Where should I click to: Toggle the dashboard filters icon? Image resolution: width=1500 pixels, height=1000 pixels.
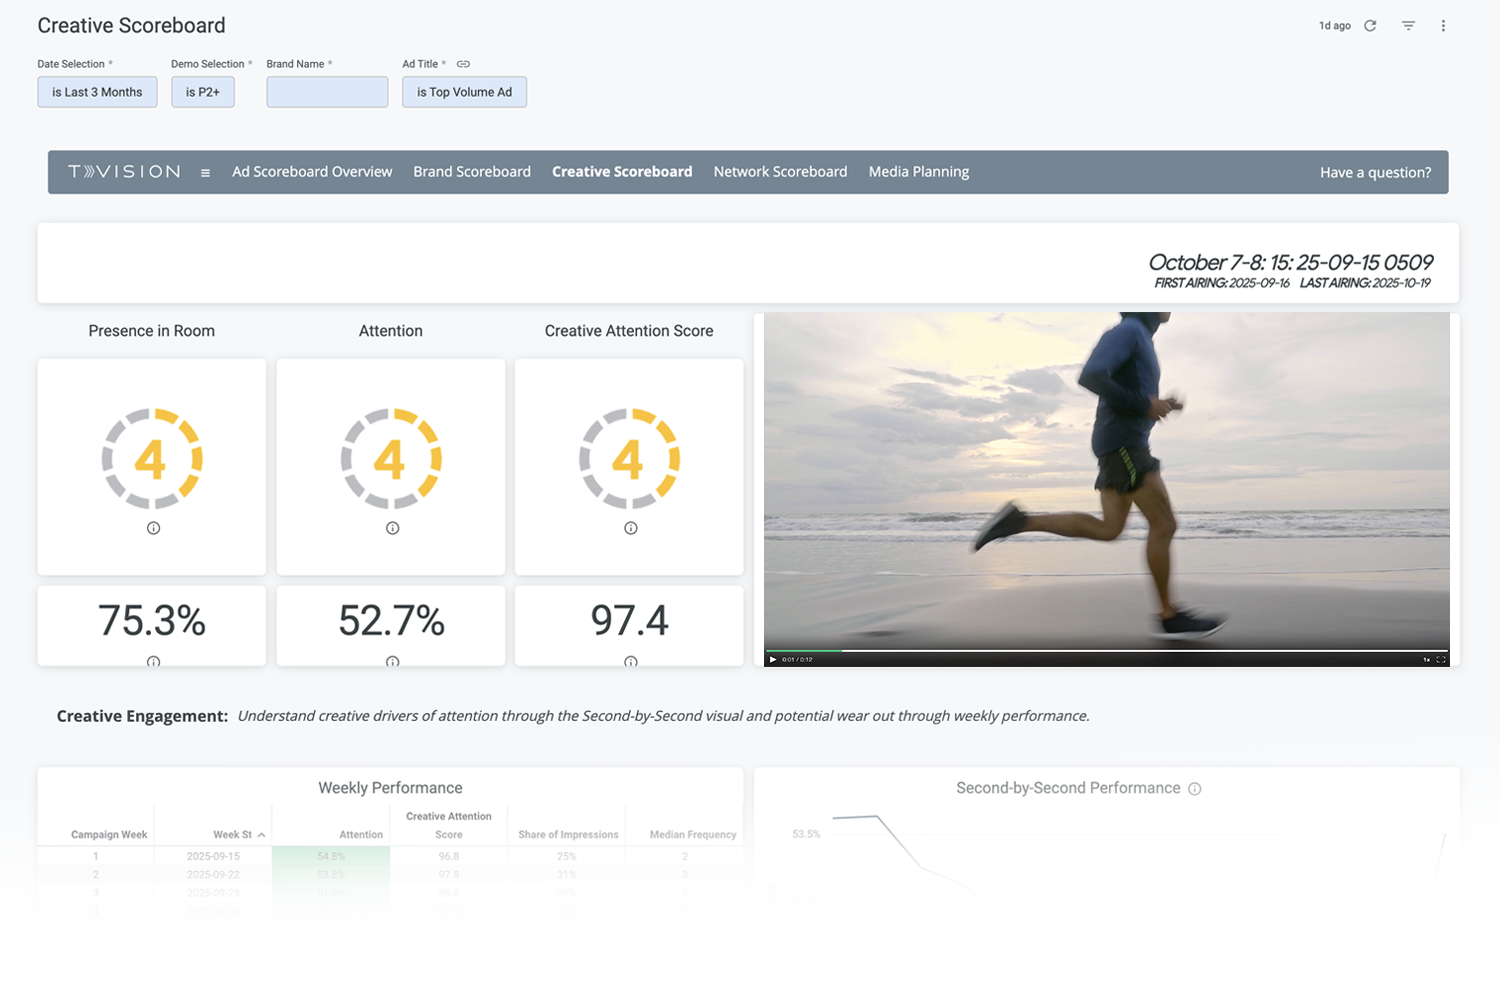[x=1408, y=26]
